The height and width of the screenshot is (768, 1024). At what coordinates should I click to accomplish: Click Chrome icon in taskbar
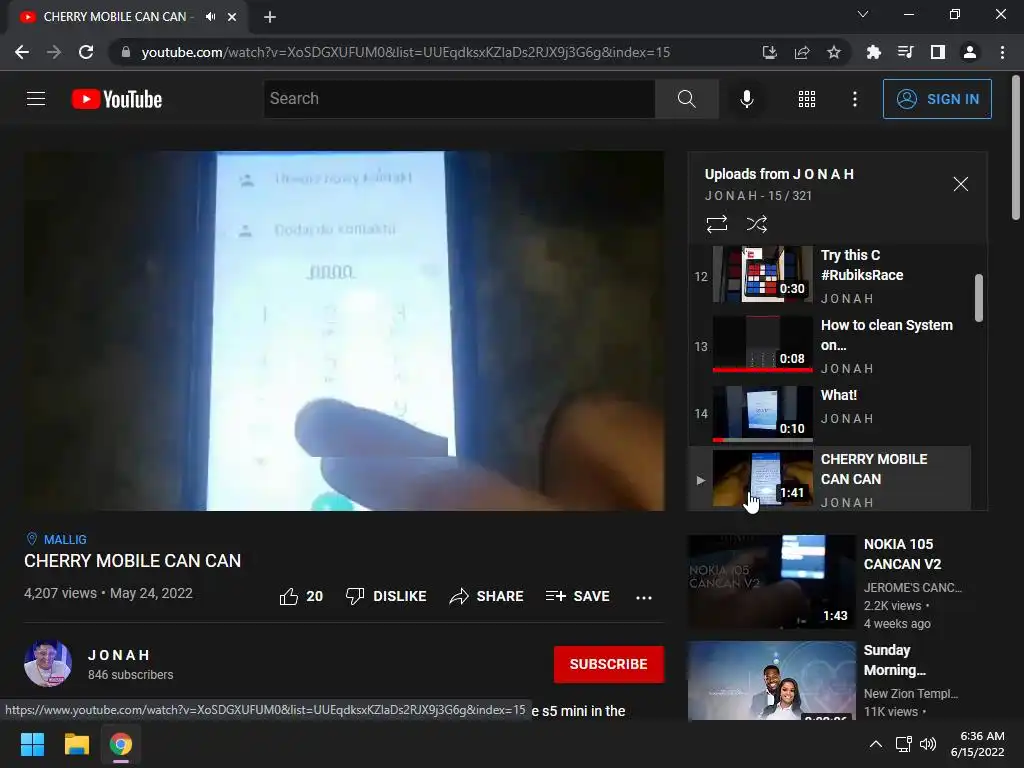pos(121,744)
